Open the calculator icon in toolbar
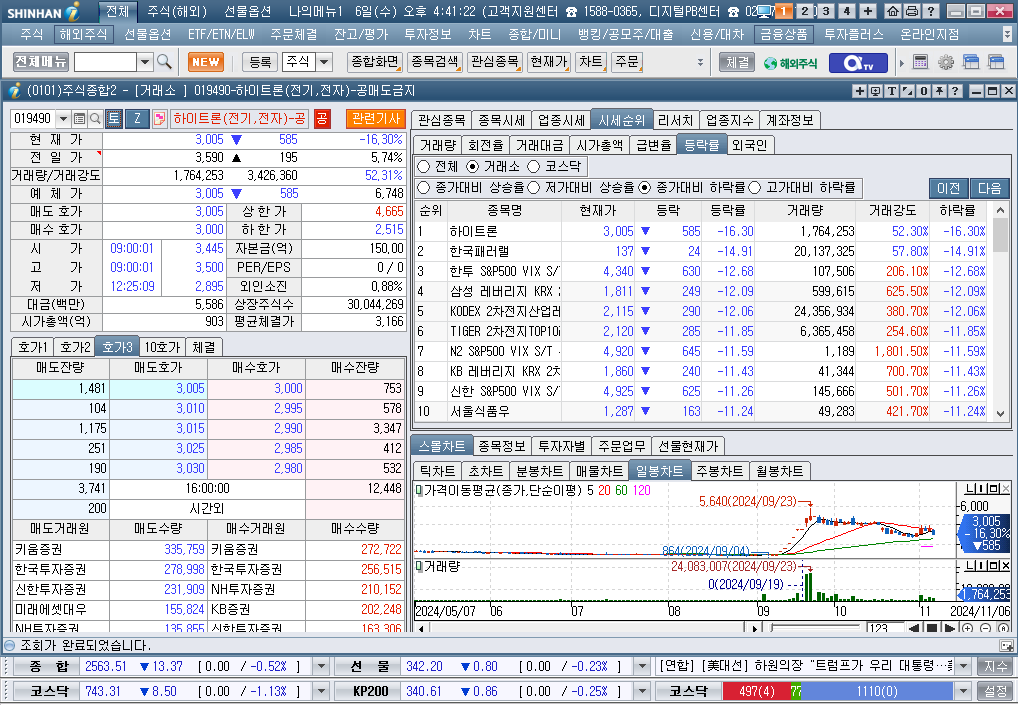Viewport: 1018px width, 705px height. [x=920, y=62]
